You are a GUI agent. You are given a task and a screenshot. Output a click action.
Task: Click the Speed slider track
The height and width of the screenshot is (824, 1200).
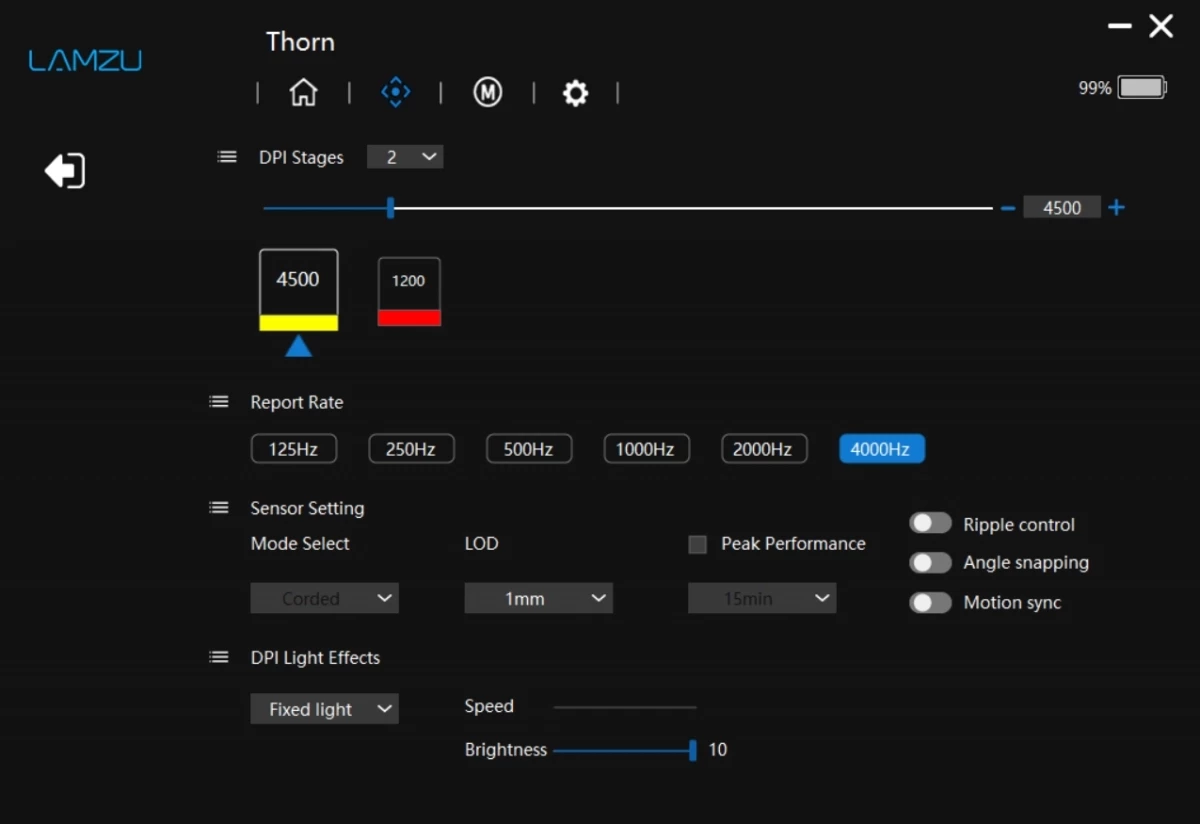point(625,707)
